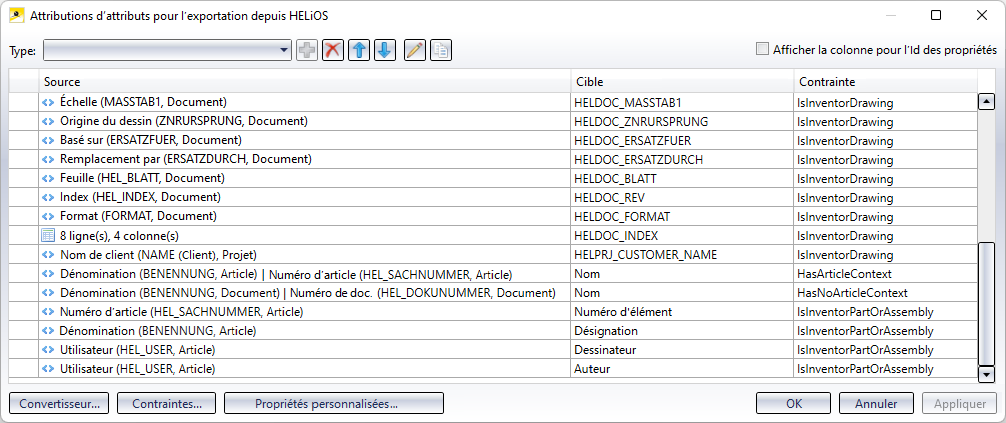
Task: Click the pencil edit icon
Action: coord(415,50)
